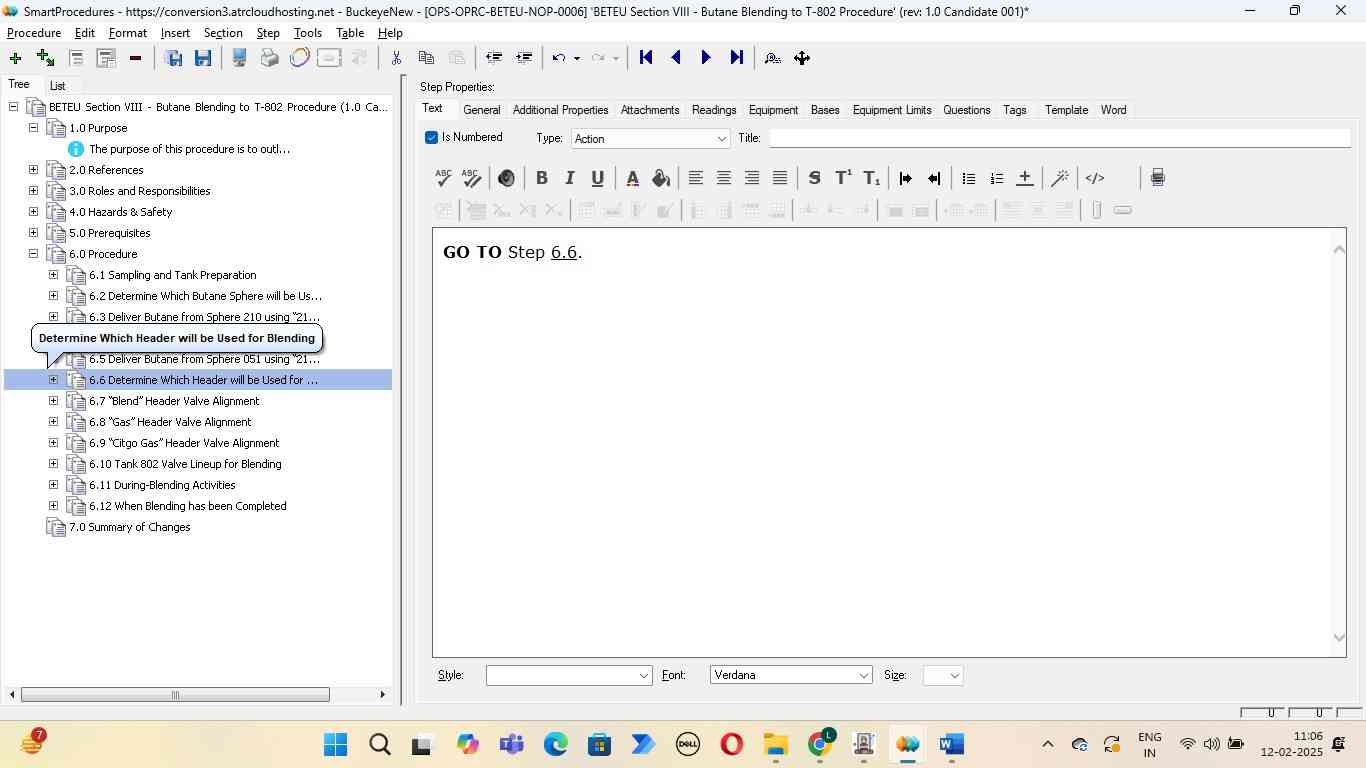
Task: Align text left in editor
Action: (x=696, y=178)
